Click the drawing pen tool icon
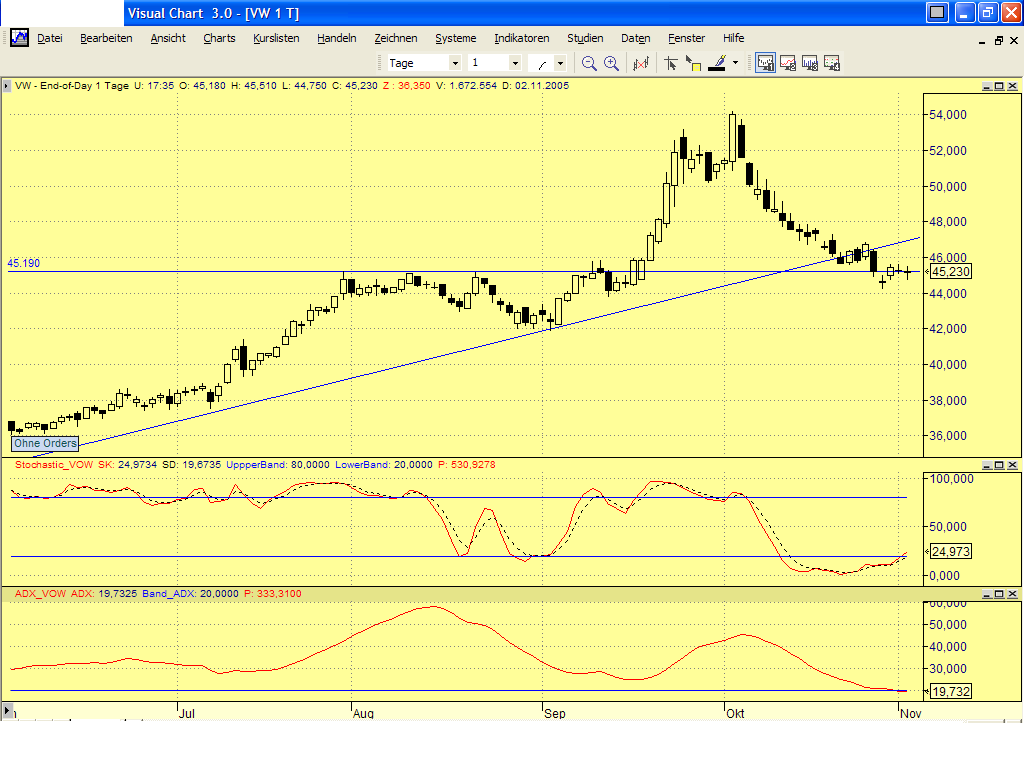Image resolution: width=1024 pixels, height=768 pixels. coord(716,62)
